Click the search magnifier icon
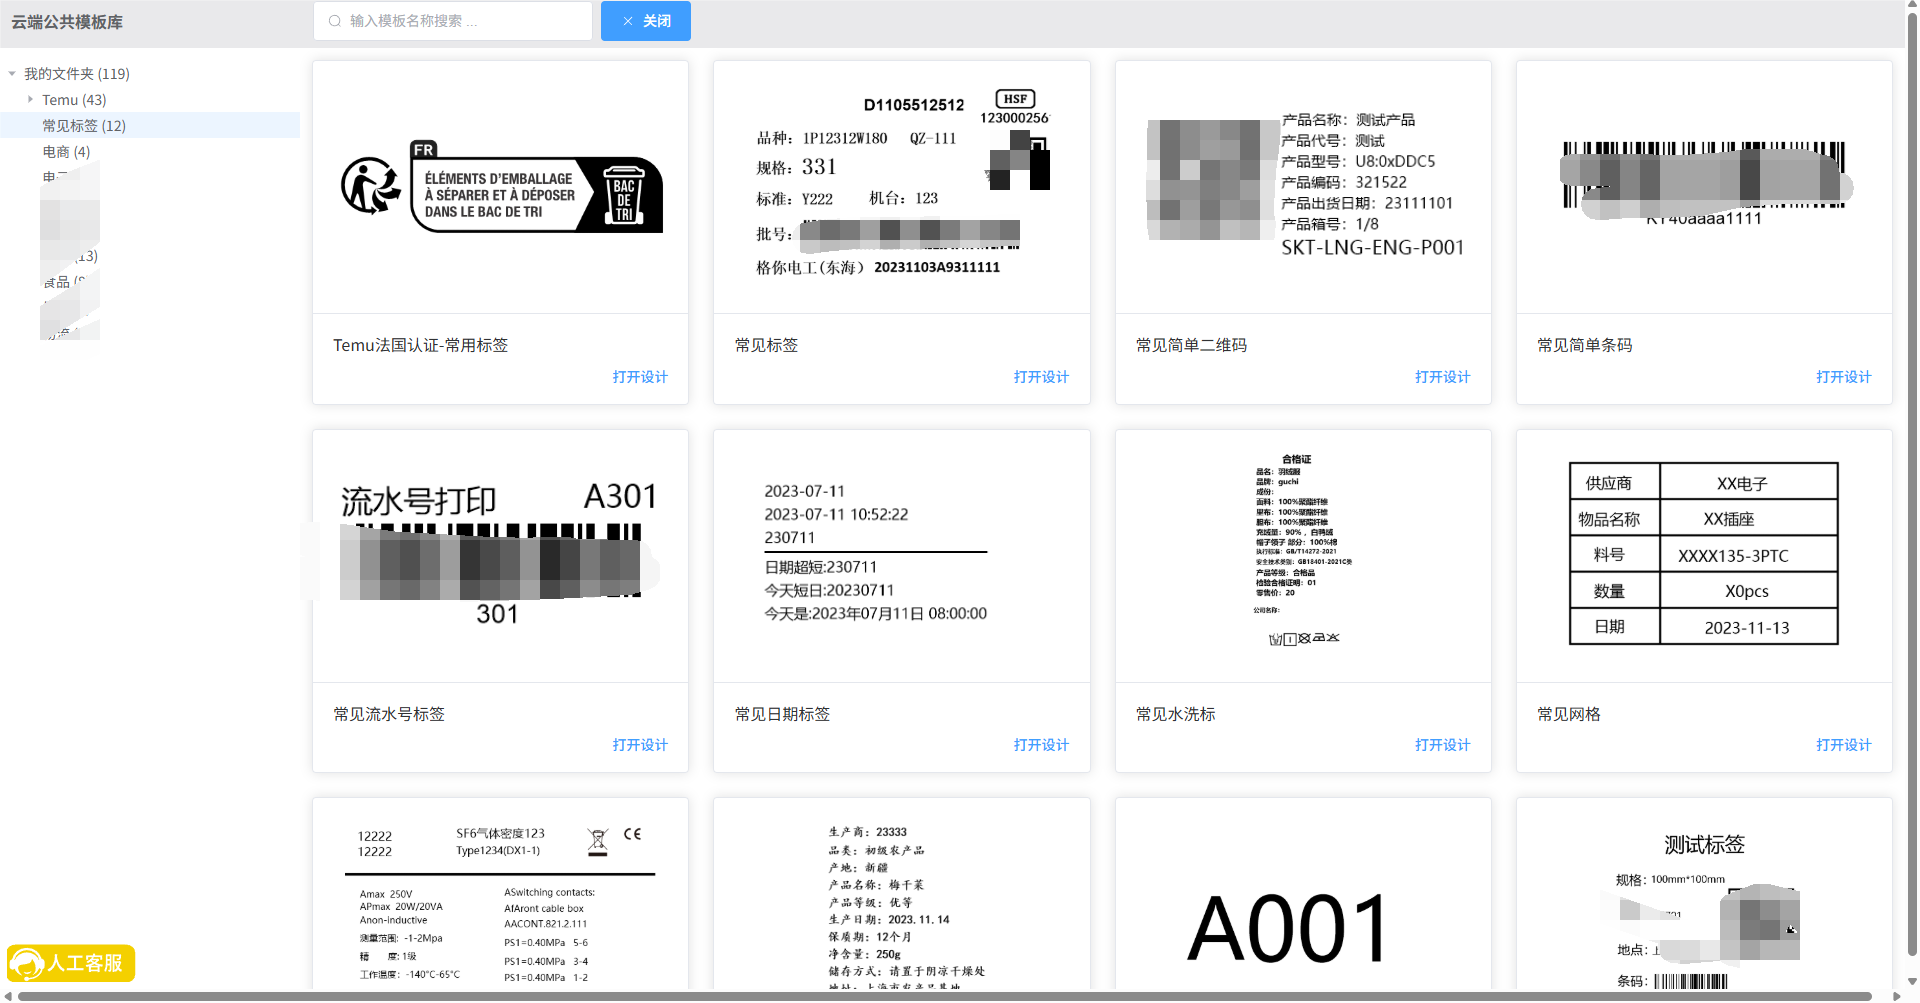 click(335, 21)
